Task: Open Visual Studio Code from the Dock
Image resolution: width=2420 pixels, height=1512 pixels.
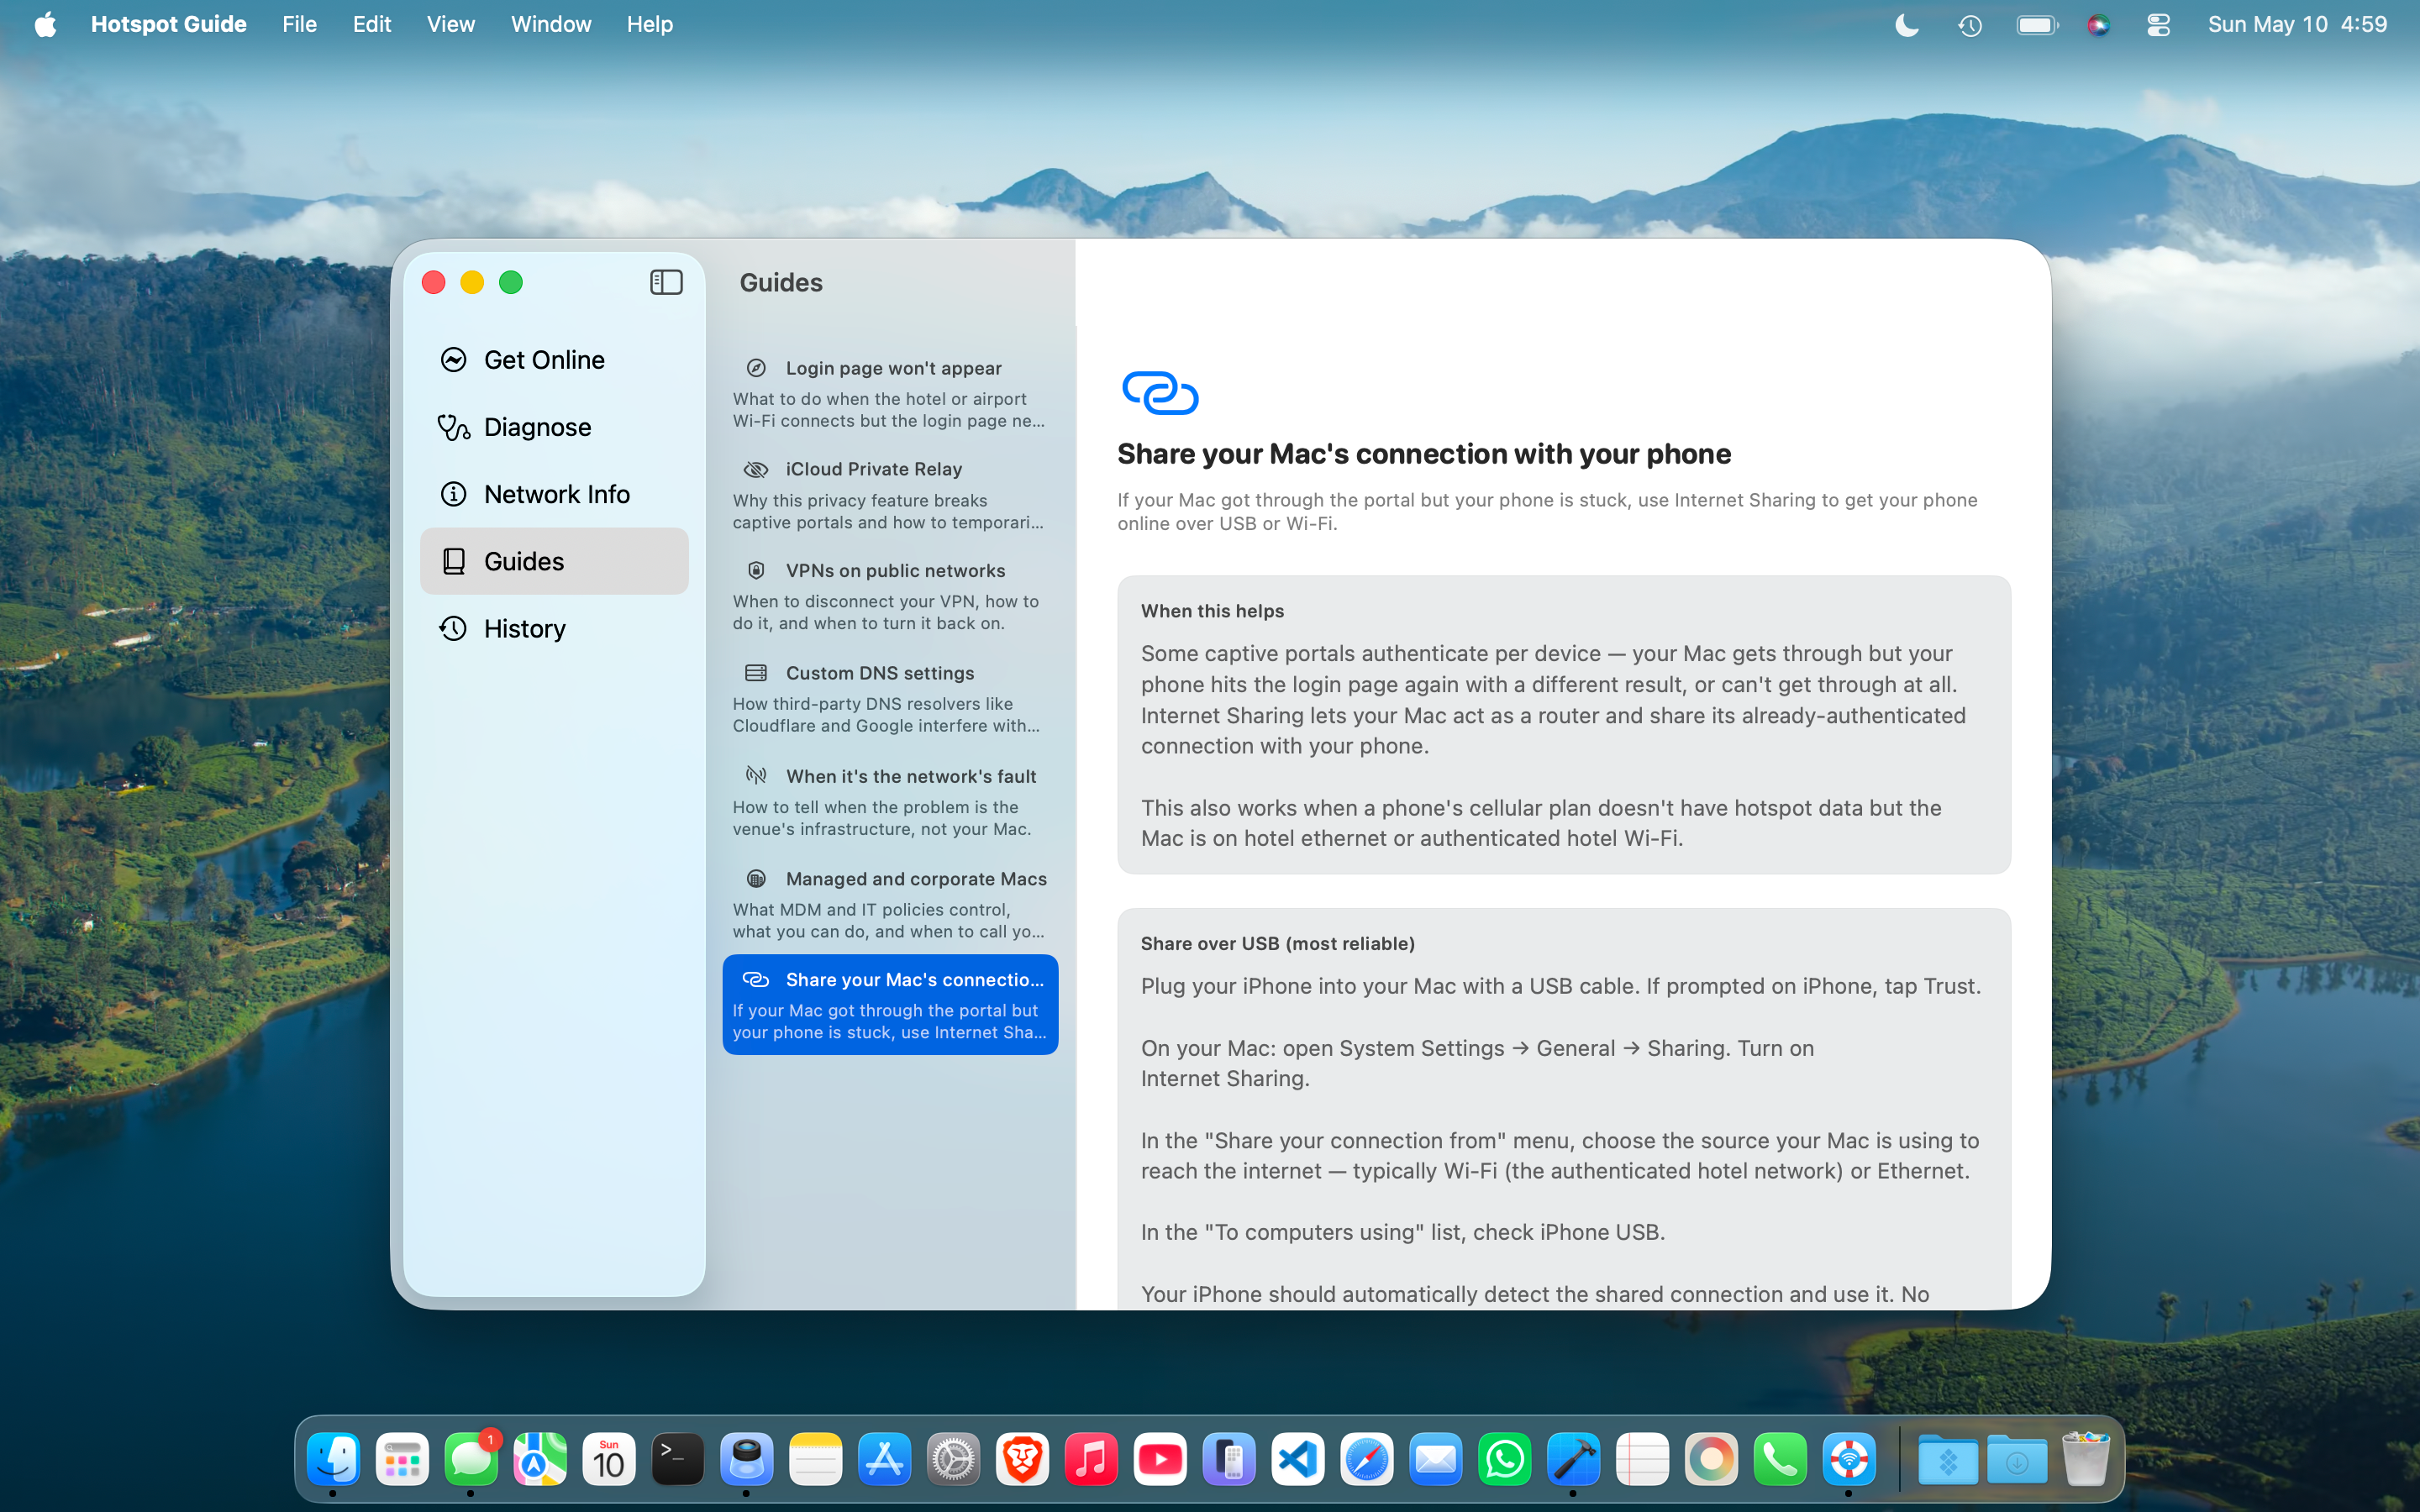Action: pos(1298,1459)
